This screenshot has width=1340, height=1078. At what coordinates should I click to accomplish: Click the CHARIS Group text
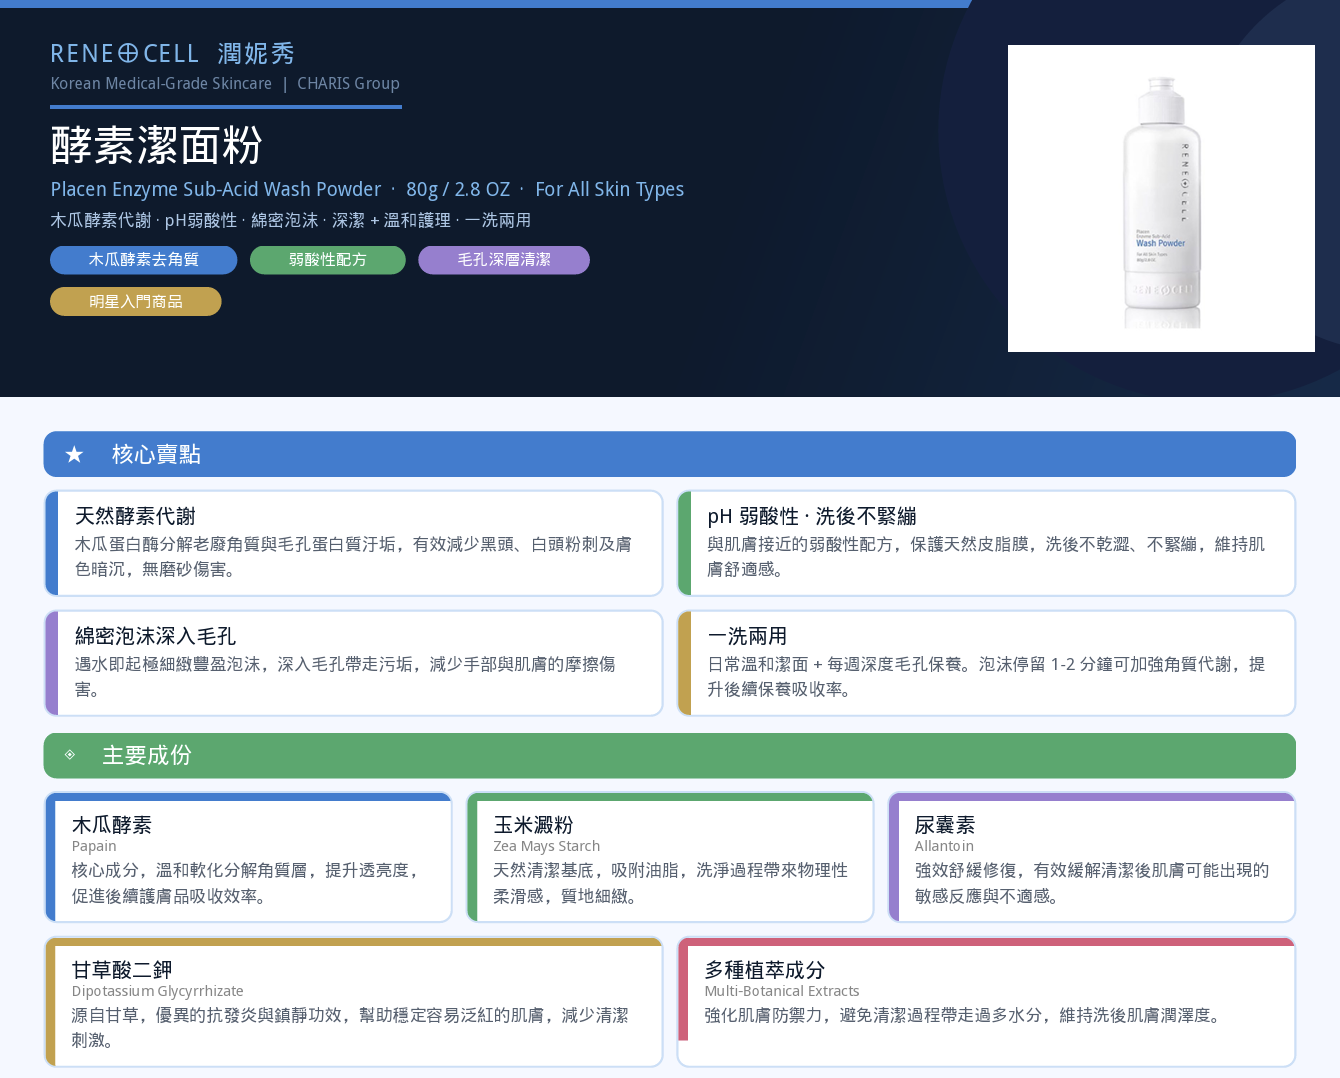pos(348,83)
